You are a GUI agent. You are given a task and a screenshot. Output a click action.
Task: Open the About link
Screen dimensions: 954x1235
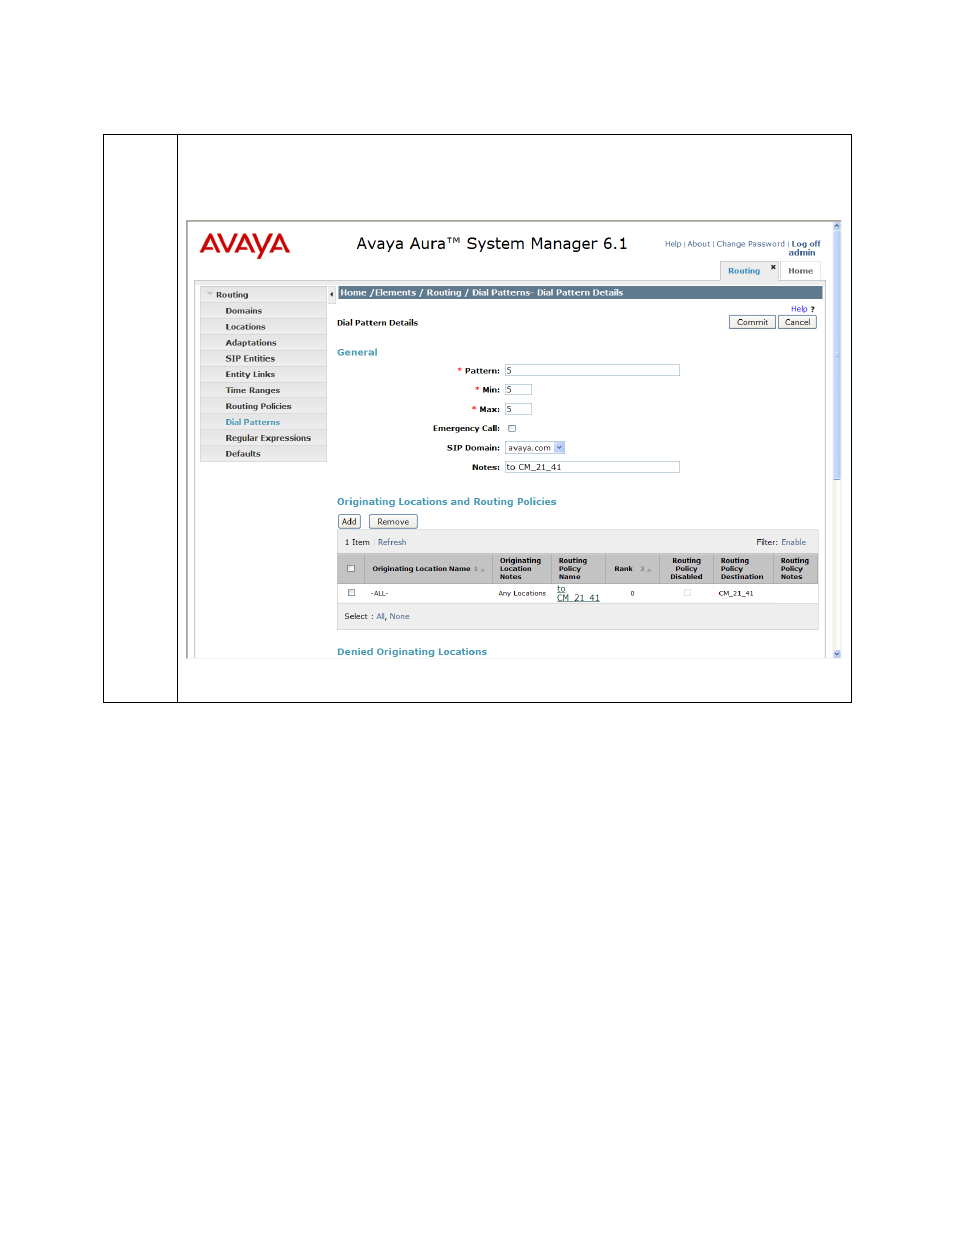(699, 244)
